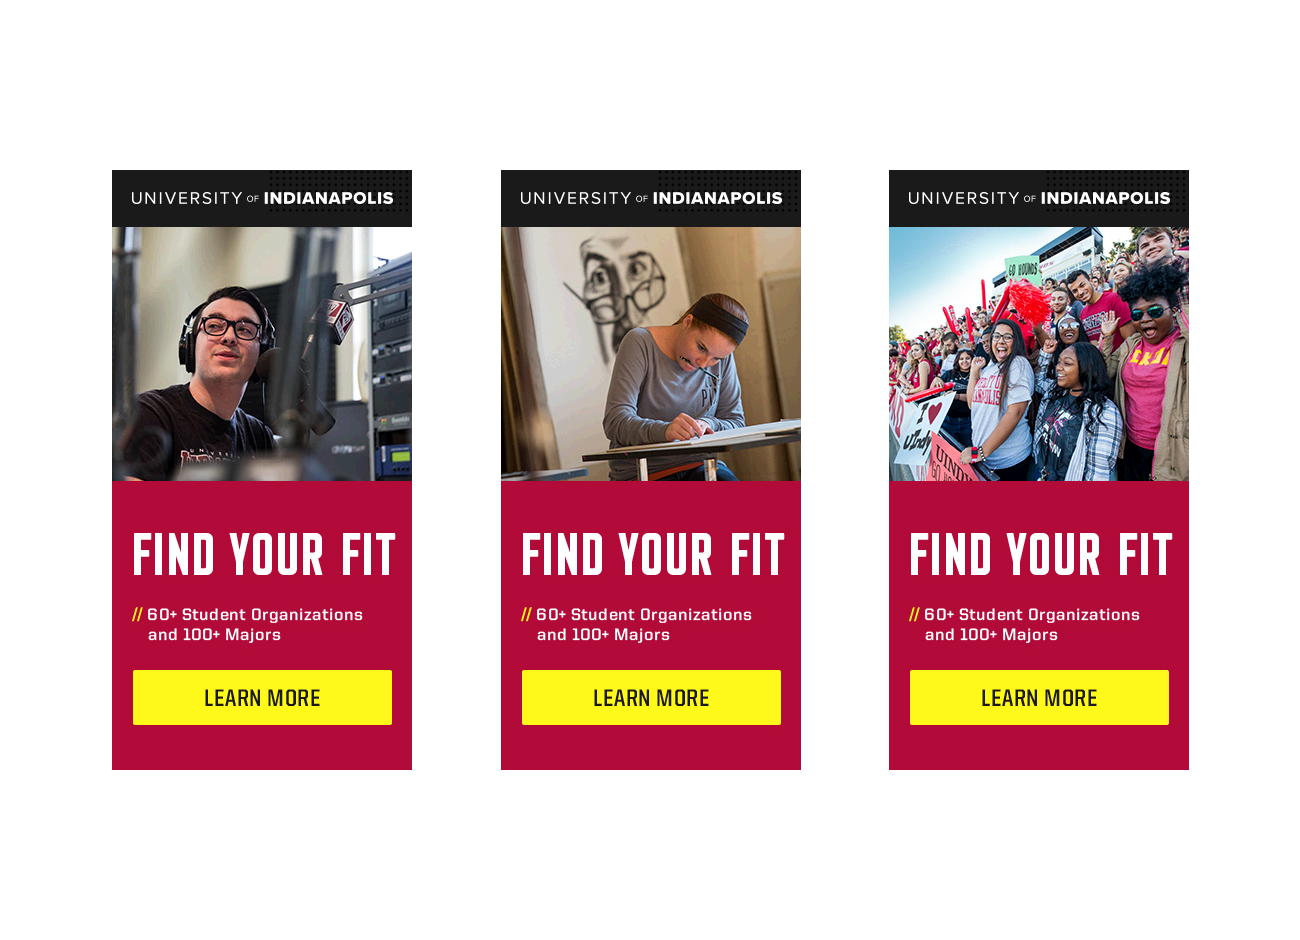Click yellow double-slash mark in middle ad
The image size is (1300, 940).
527,614
